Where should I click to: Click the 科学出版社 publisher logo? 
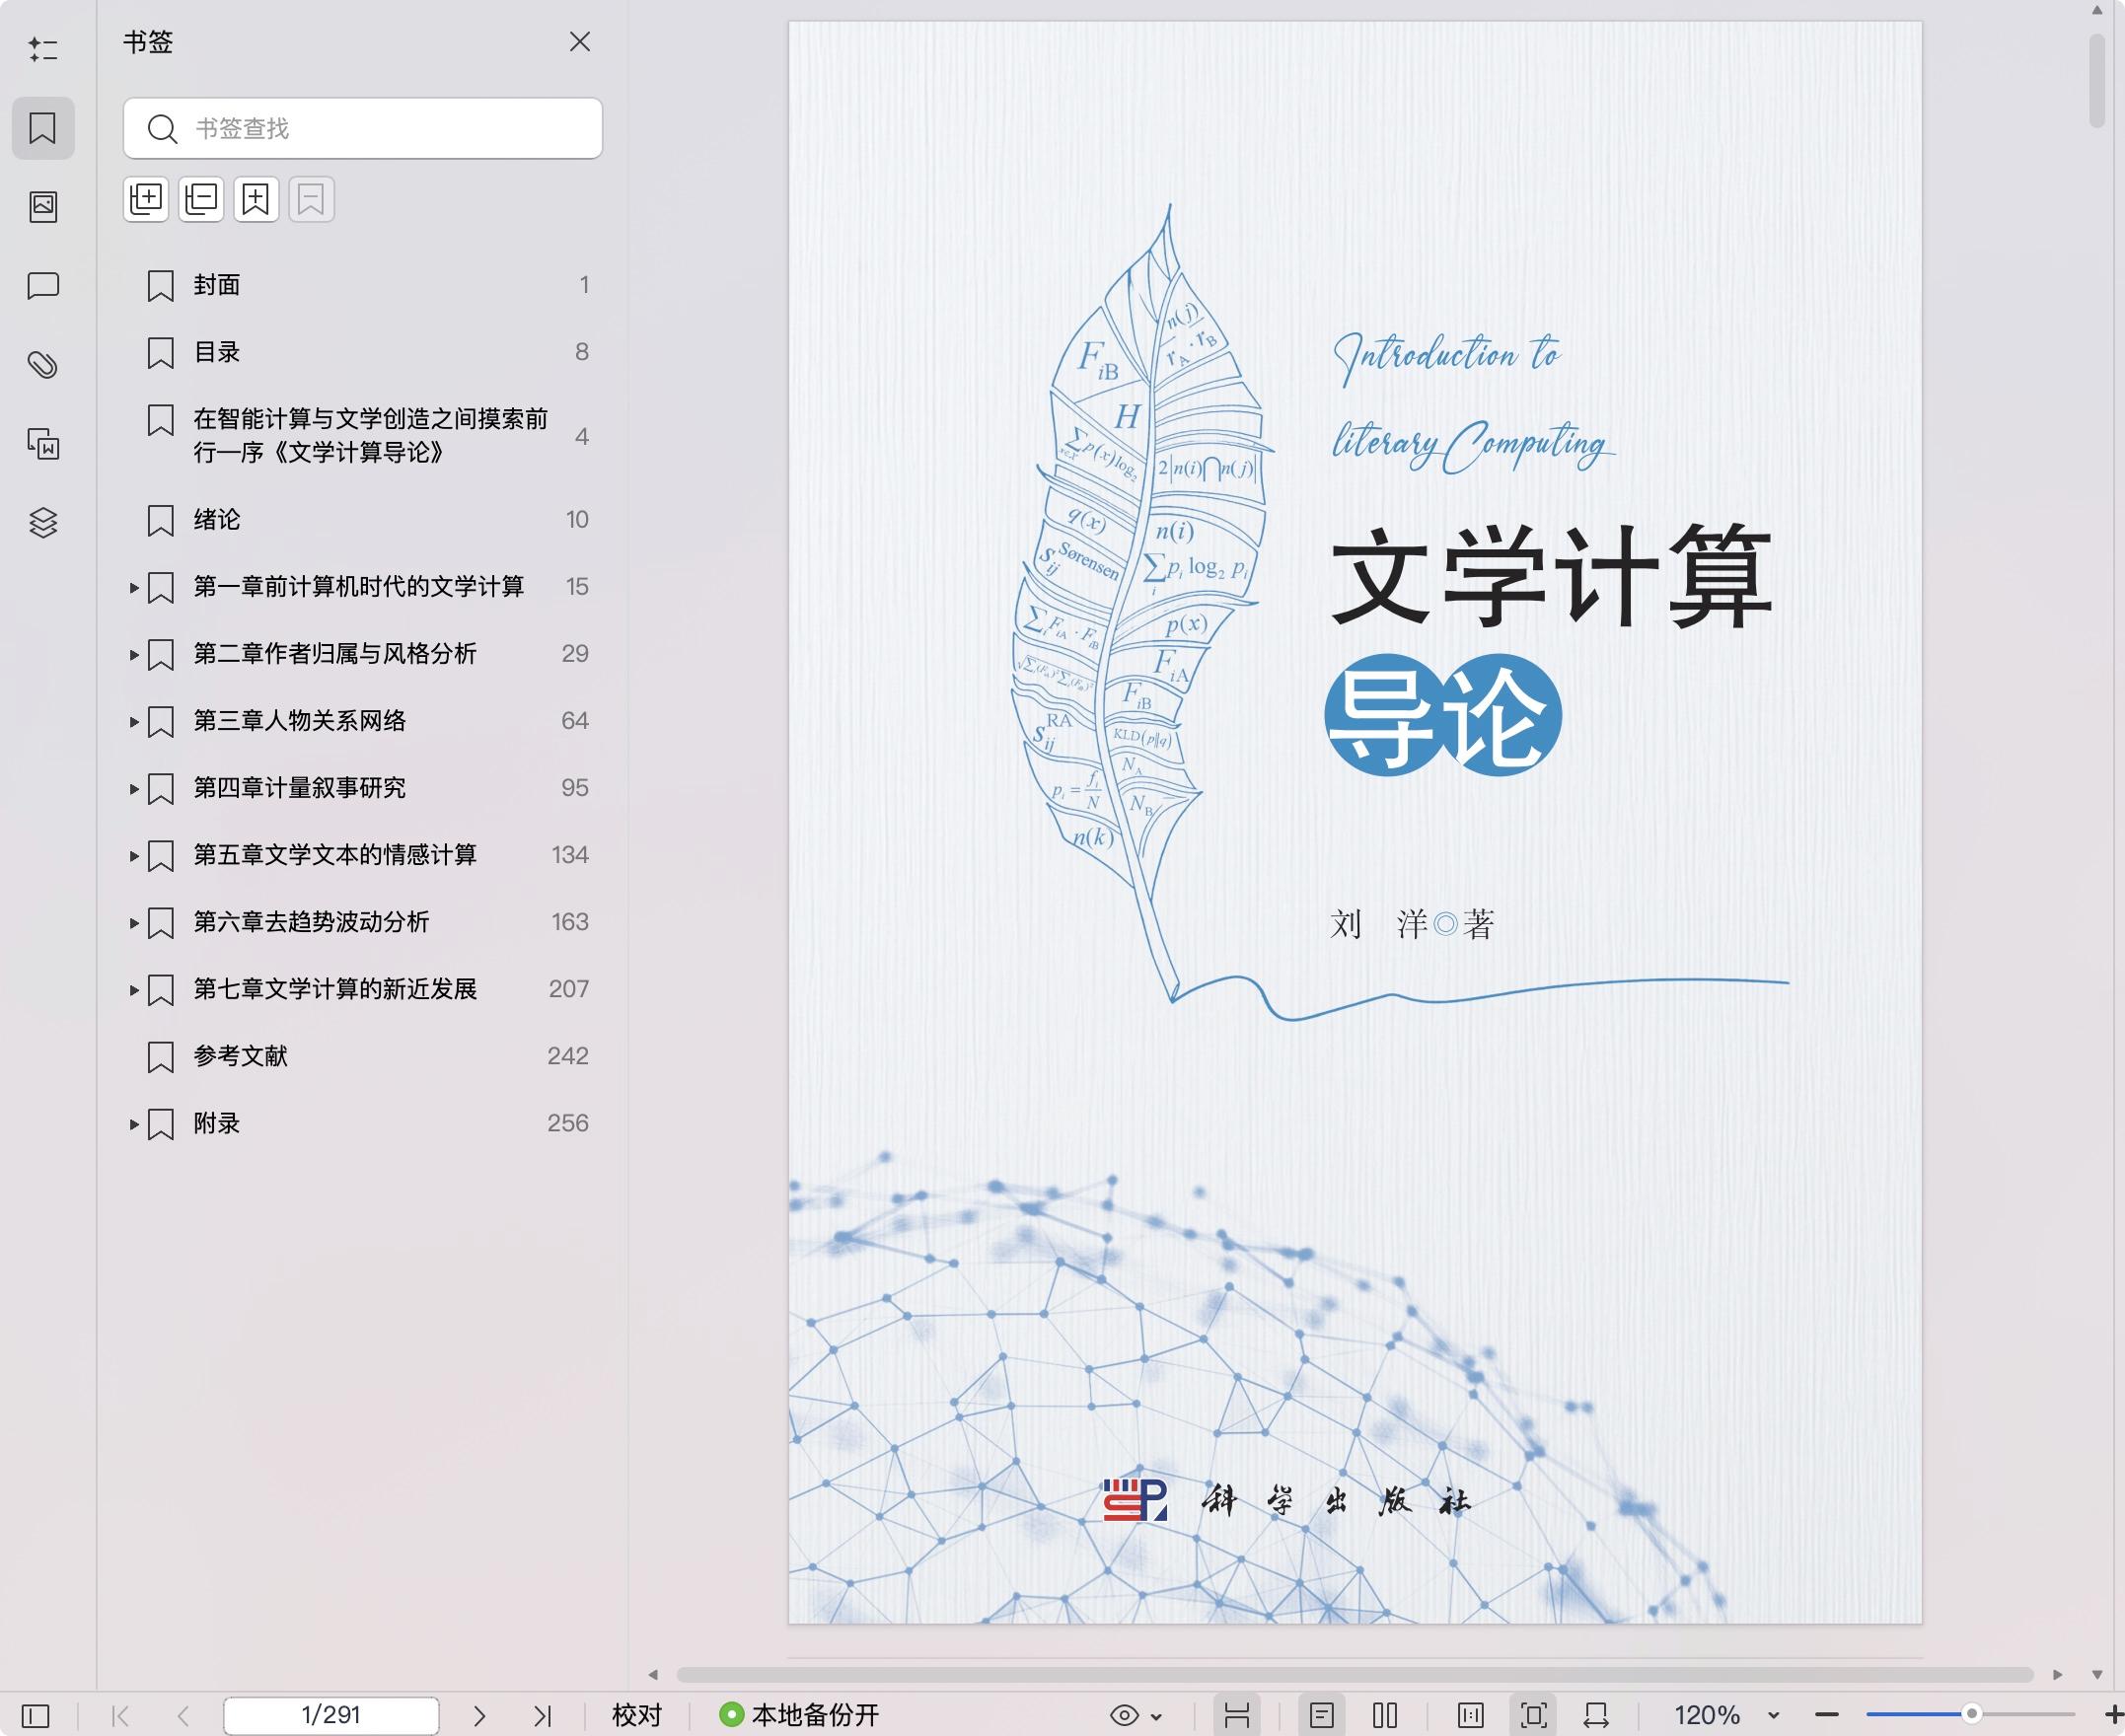click(x=1285, y=1500)
